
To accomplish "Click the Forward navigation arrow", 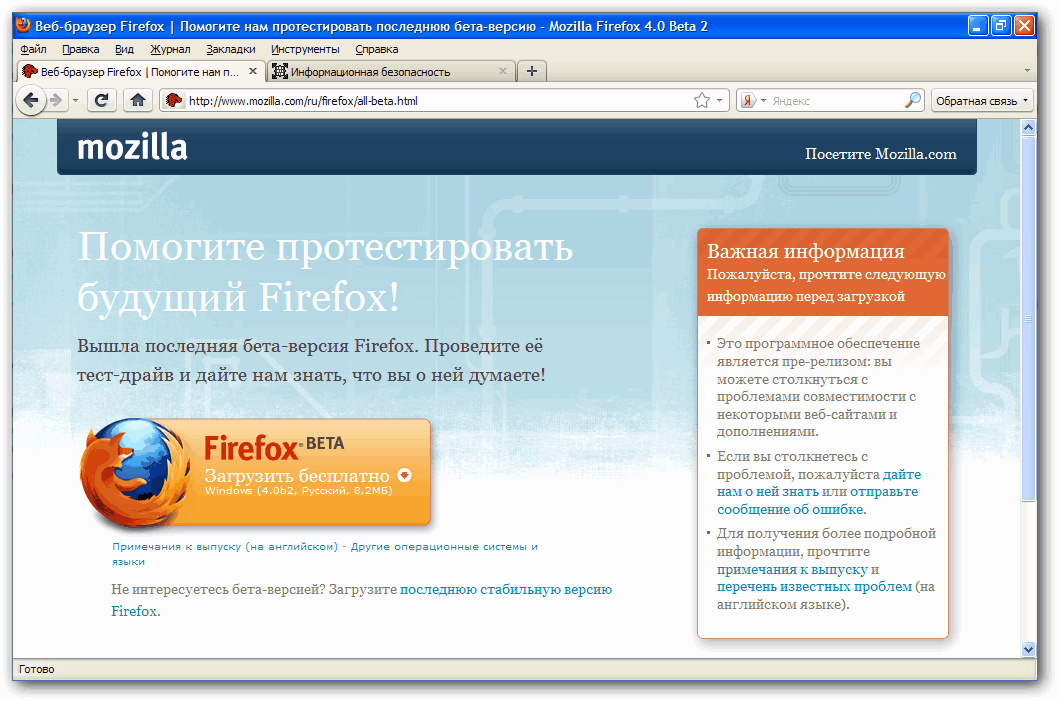I will (x=57, y=101).
